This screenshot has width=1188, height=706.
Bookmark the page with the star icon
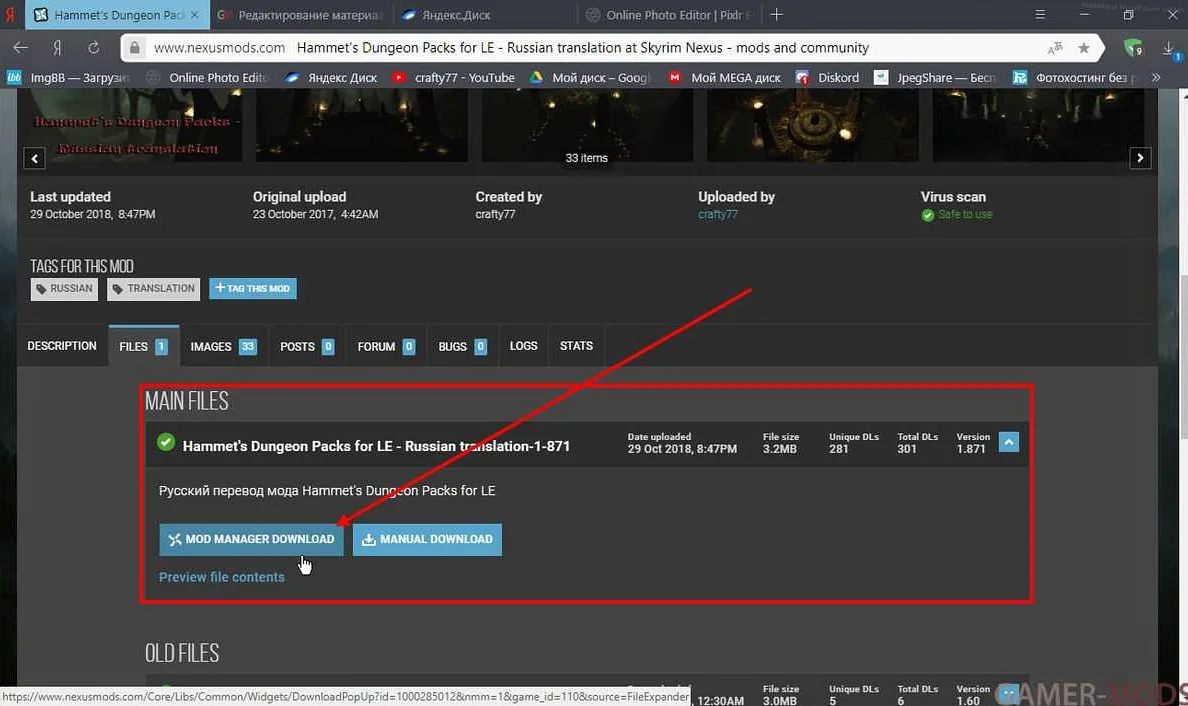point(1084,48)
